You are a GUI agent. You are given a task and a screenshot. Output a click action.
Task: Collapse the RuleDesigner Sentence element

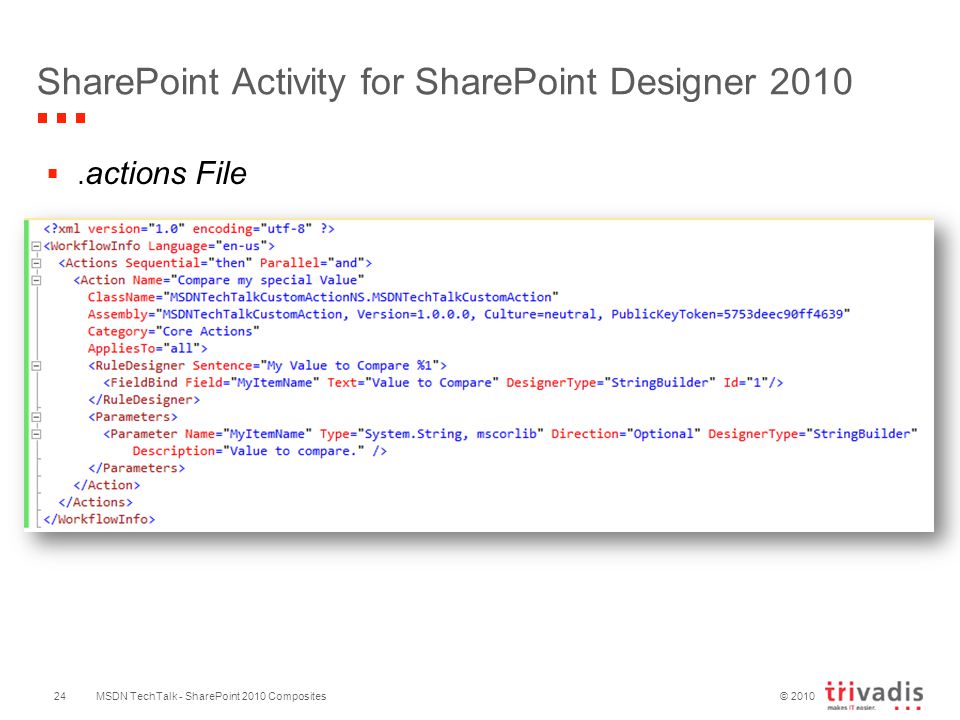pyautogui.click(x=36, y=366)
